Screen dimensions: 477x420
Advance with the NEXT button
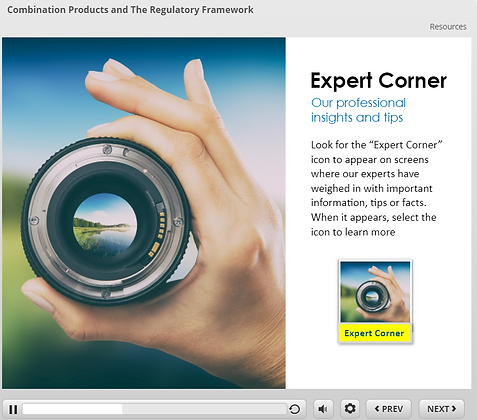(x=441, y=409)
